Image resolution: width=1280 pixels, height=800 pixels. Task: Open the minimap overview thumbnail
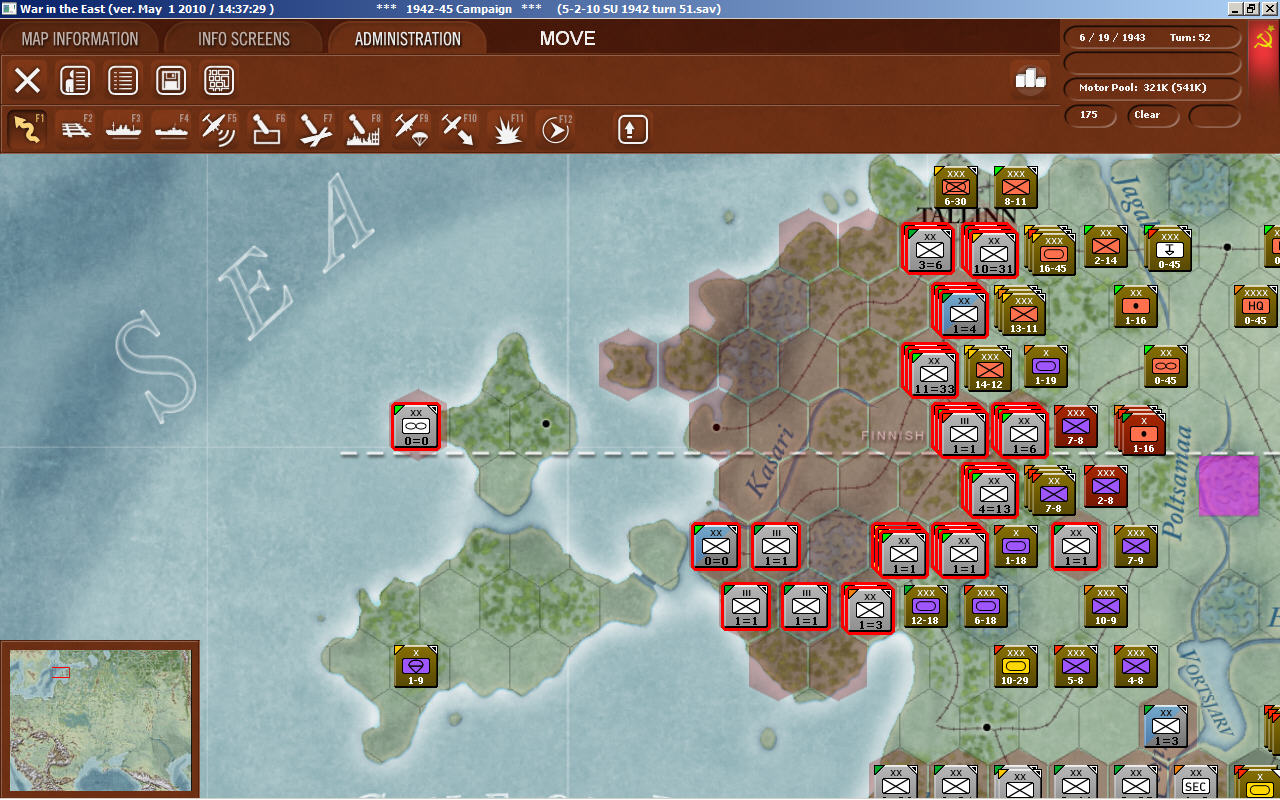pos(99,721)
